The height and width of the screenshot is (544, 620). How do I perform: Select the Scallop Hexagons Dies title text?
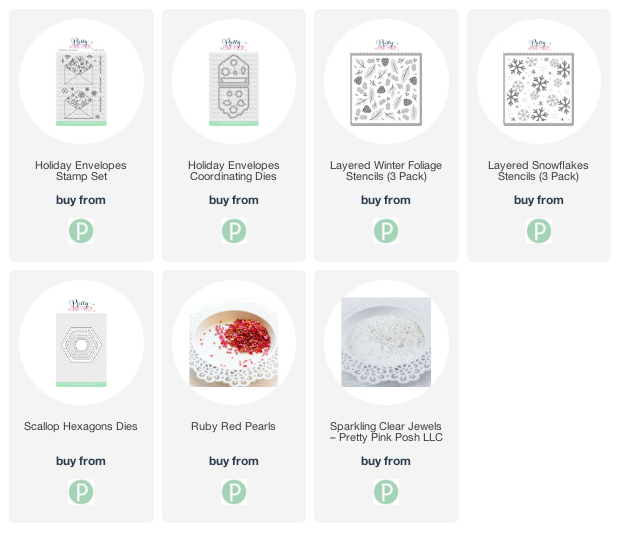coord(81,426)
